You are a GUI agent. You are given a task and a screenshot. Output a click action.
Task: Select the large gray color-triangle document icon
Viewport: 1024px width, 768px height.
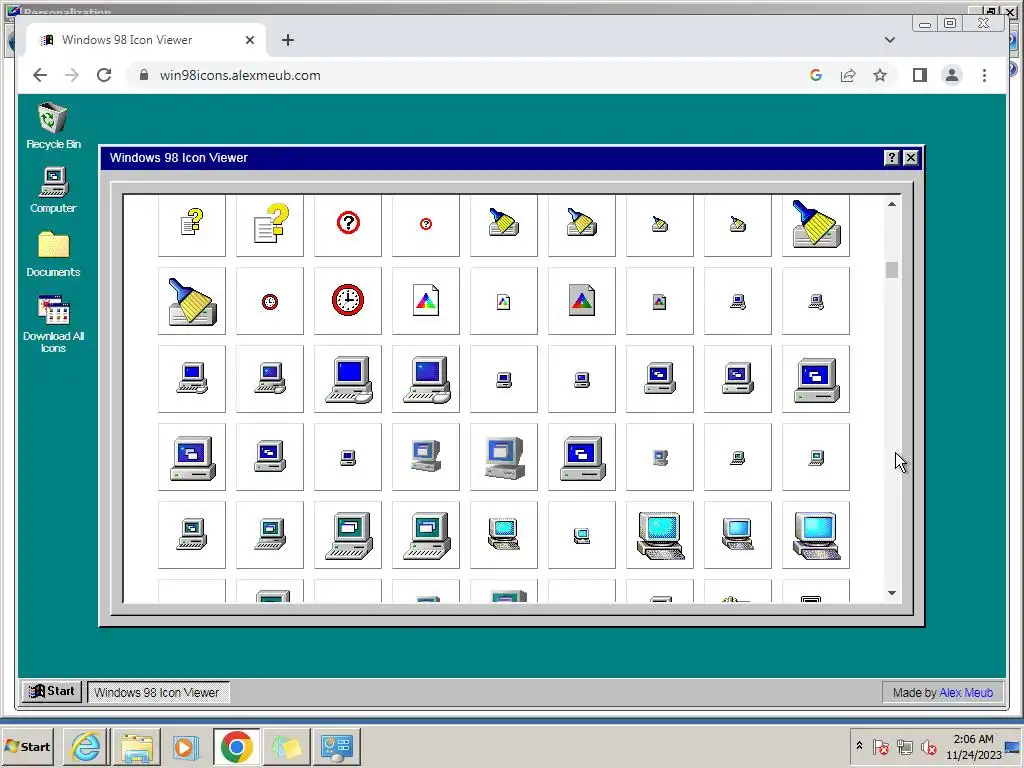click(582, 301)
